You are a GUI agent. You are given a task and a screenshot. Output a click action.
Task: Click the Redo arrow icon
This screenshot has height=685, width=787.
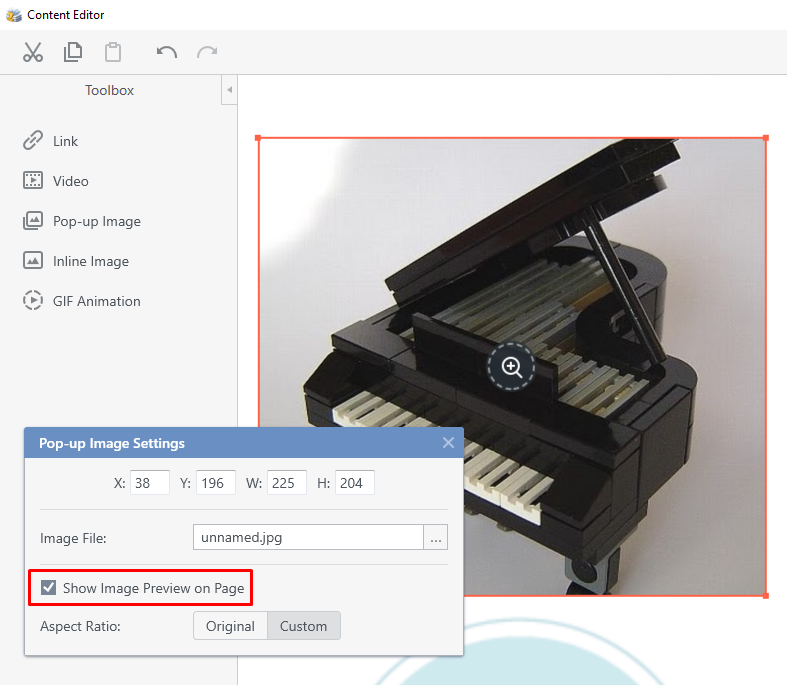pos(207,52)
